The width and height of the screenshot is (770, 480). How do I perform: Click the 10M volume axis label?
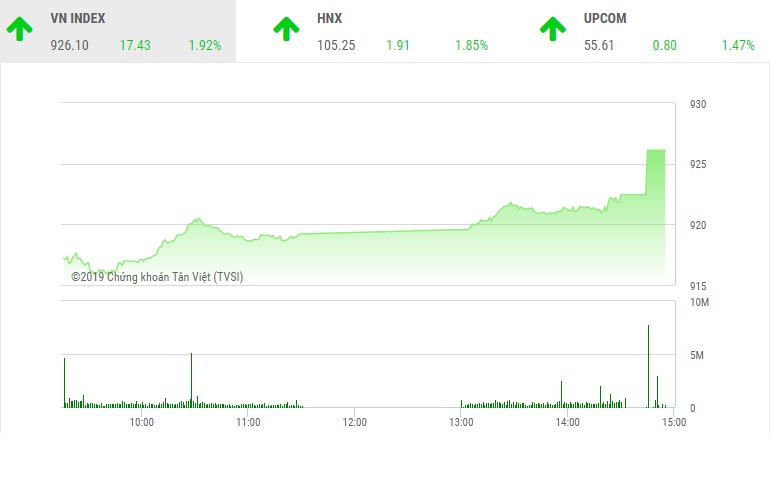[x=699, y=302]
